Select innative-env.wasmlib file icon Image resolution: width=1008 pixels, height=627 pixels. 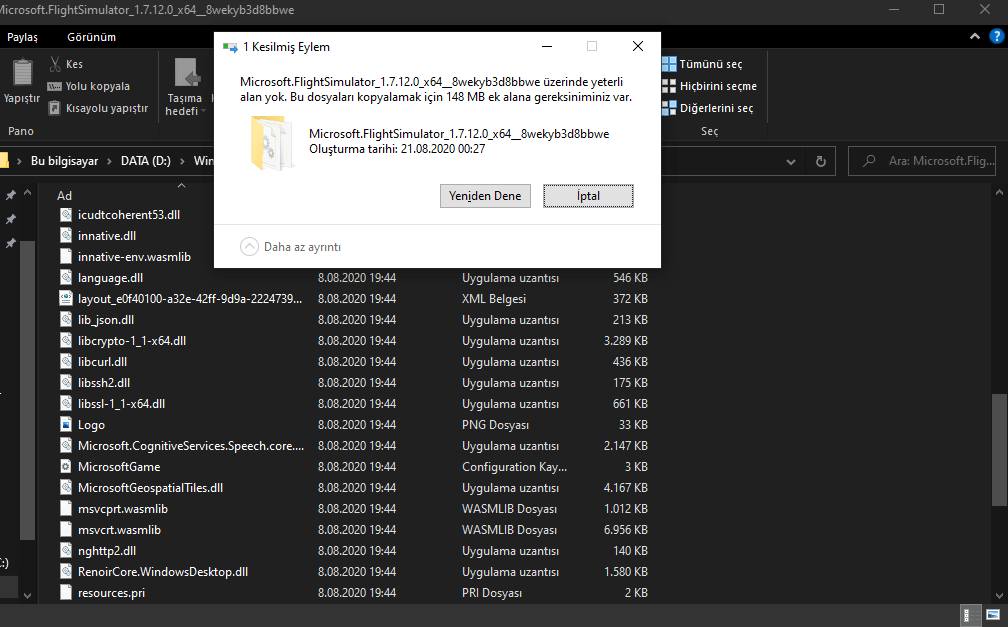pos(66,257)
